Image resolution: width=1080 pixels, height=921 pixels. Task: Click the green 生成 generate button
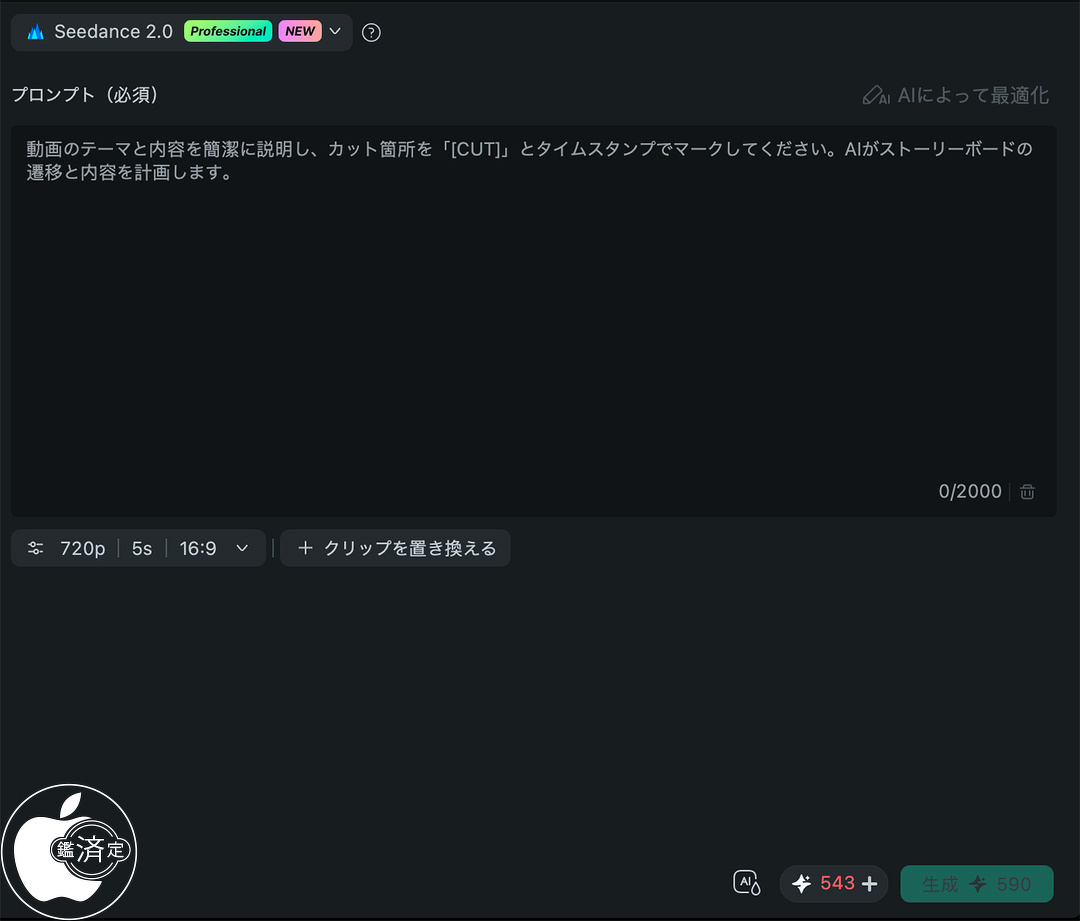(x=976, y=884)
